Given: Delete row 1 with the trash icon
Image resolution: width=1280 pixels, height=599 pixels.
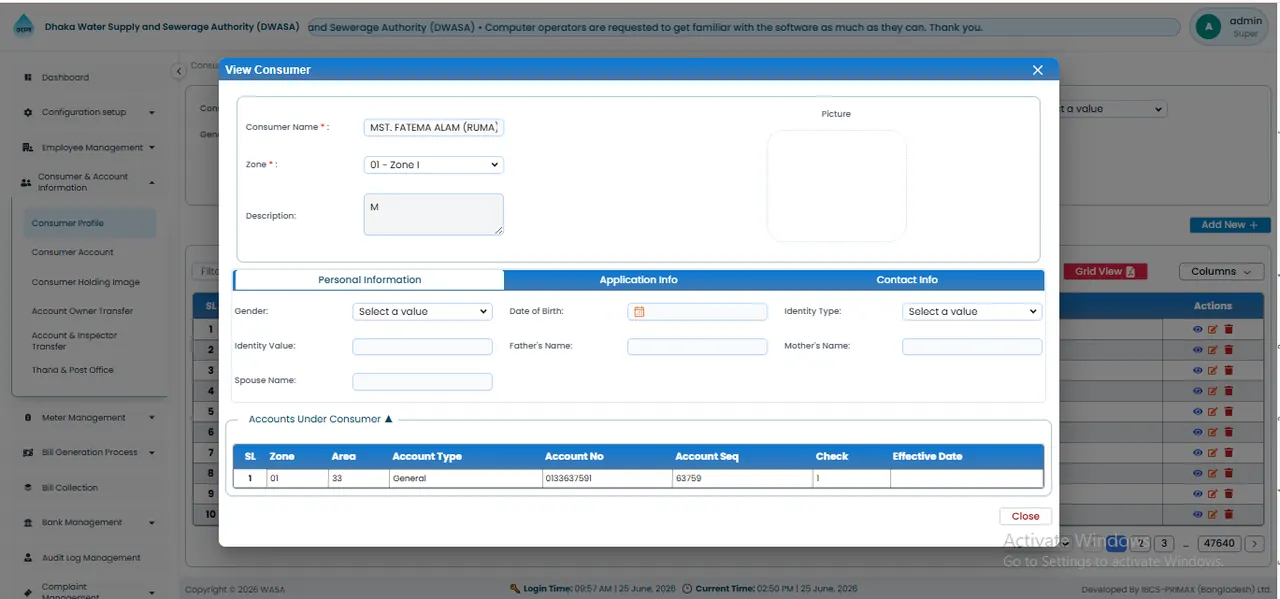Looking at the screenshot, I should [1229, 329].
